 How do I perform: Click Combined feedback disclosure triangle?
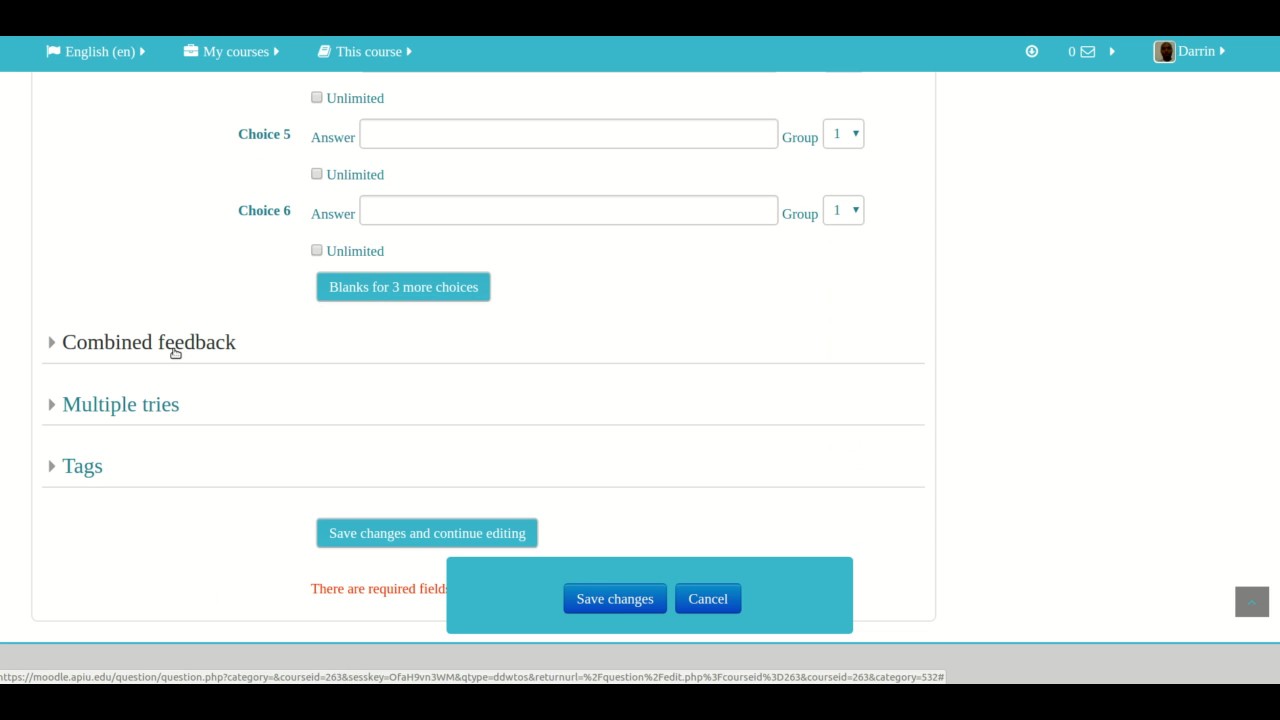(x=52, y=342)
